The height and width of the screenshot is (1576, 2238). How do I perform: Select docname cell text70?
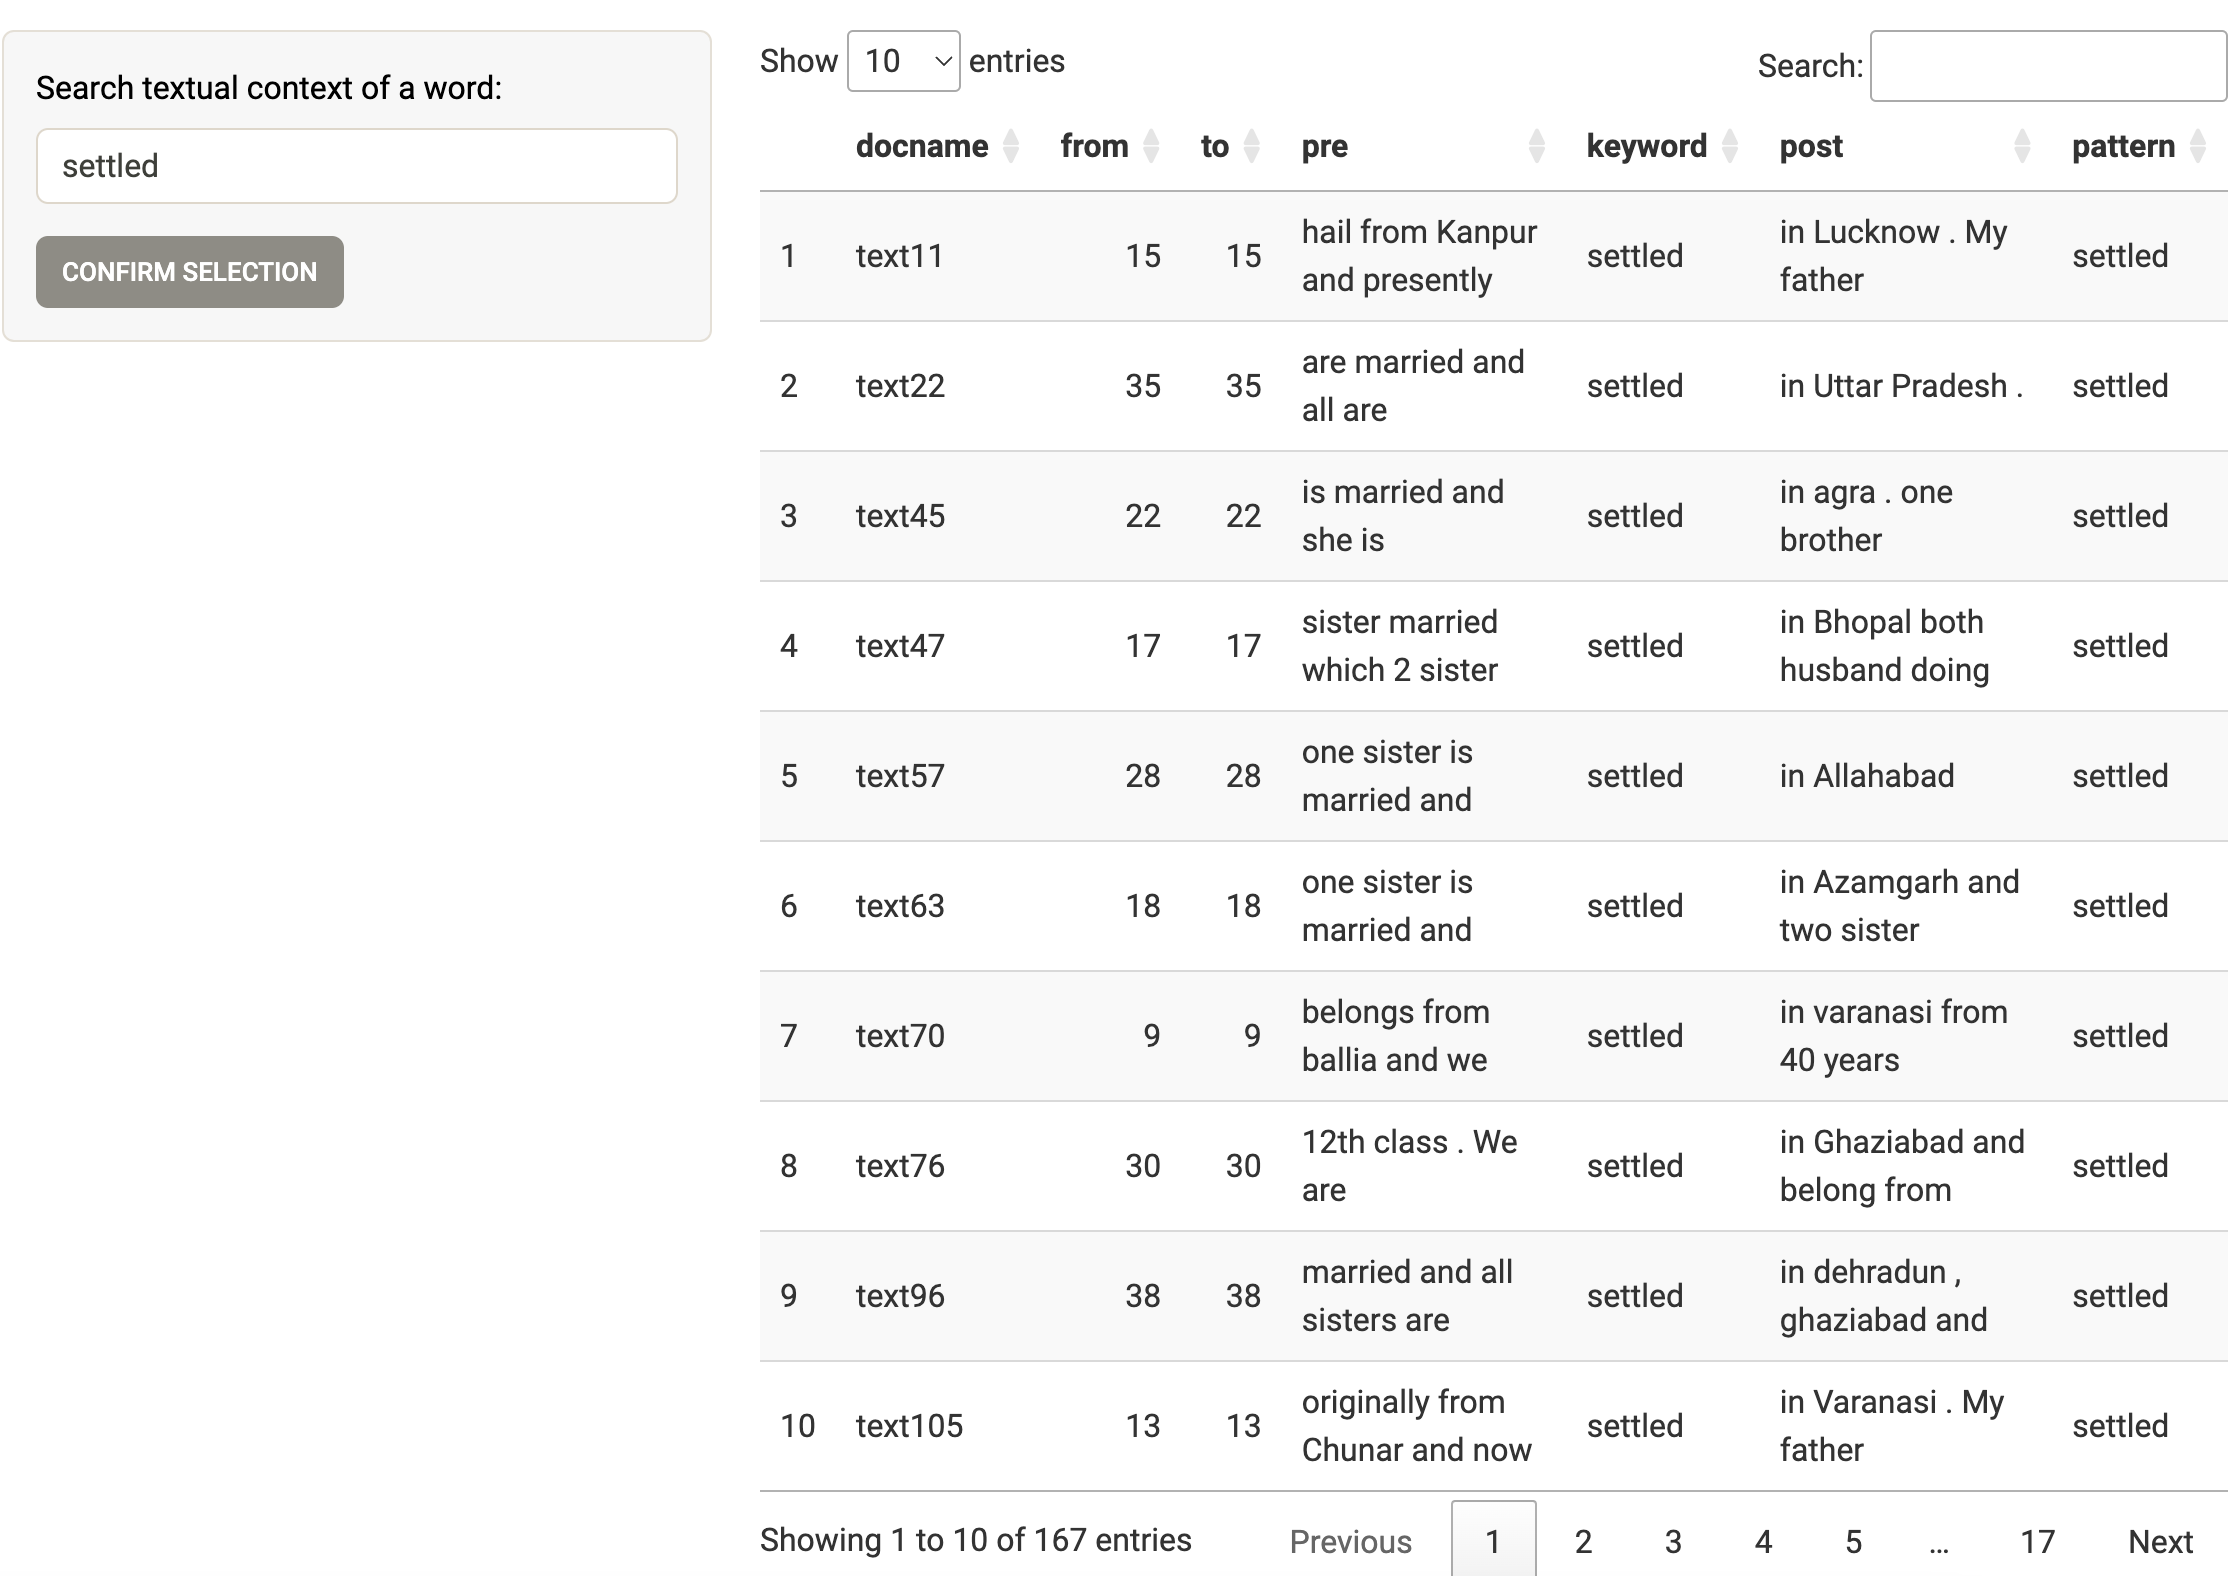pyautogui.click(x=900, y=1036)
